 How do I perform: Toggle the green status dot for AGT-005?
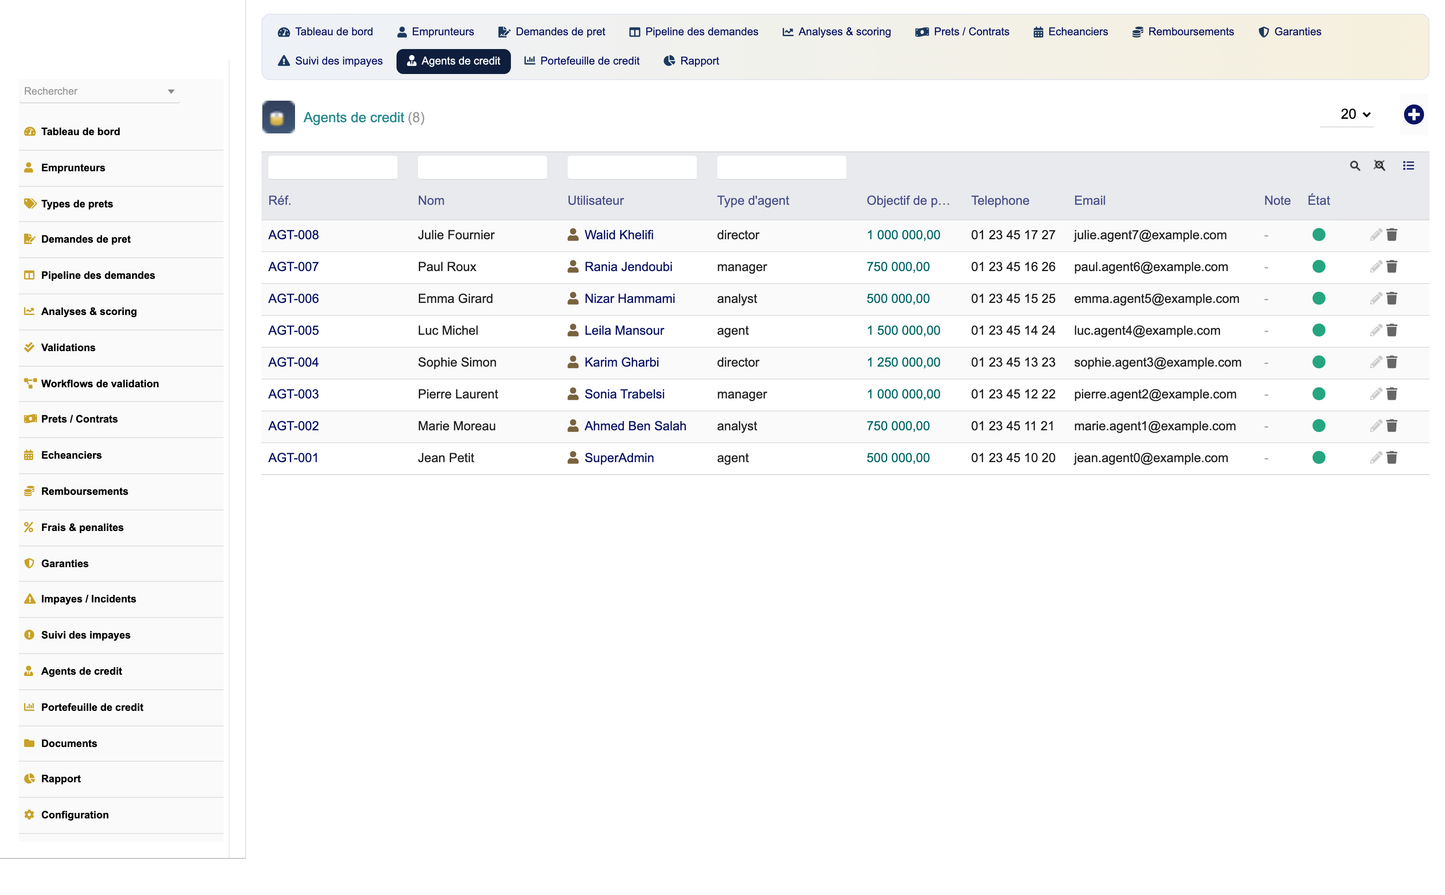pos(1319,330)
